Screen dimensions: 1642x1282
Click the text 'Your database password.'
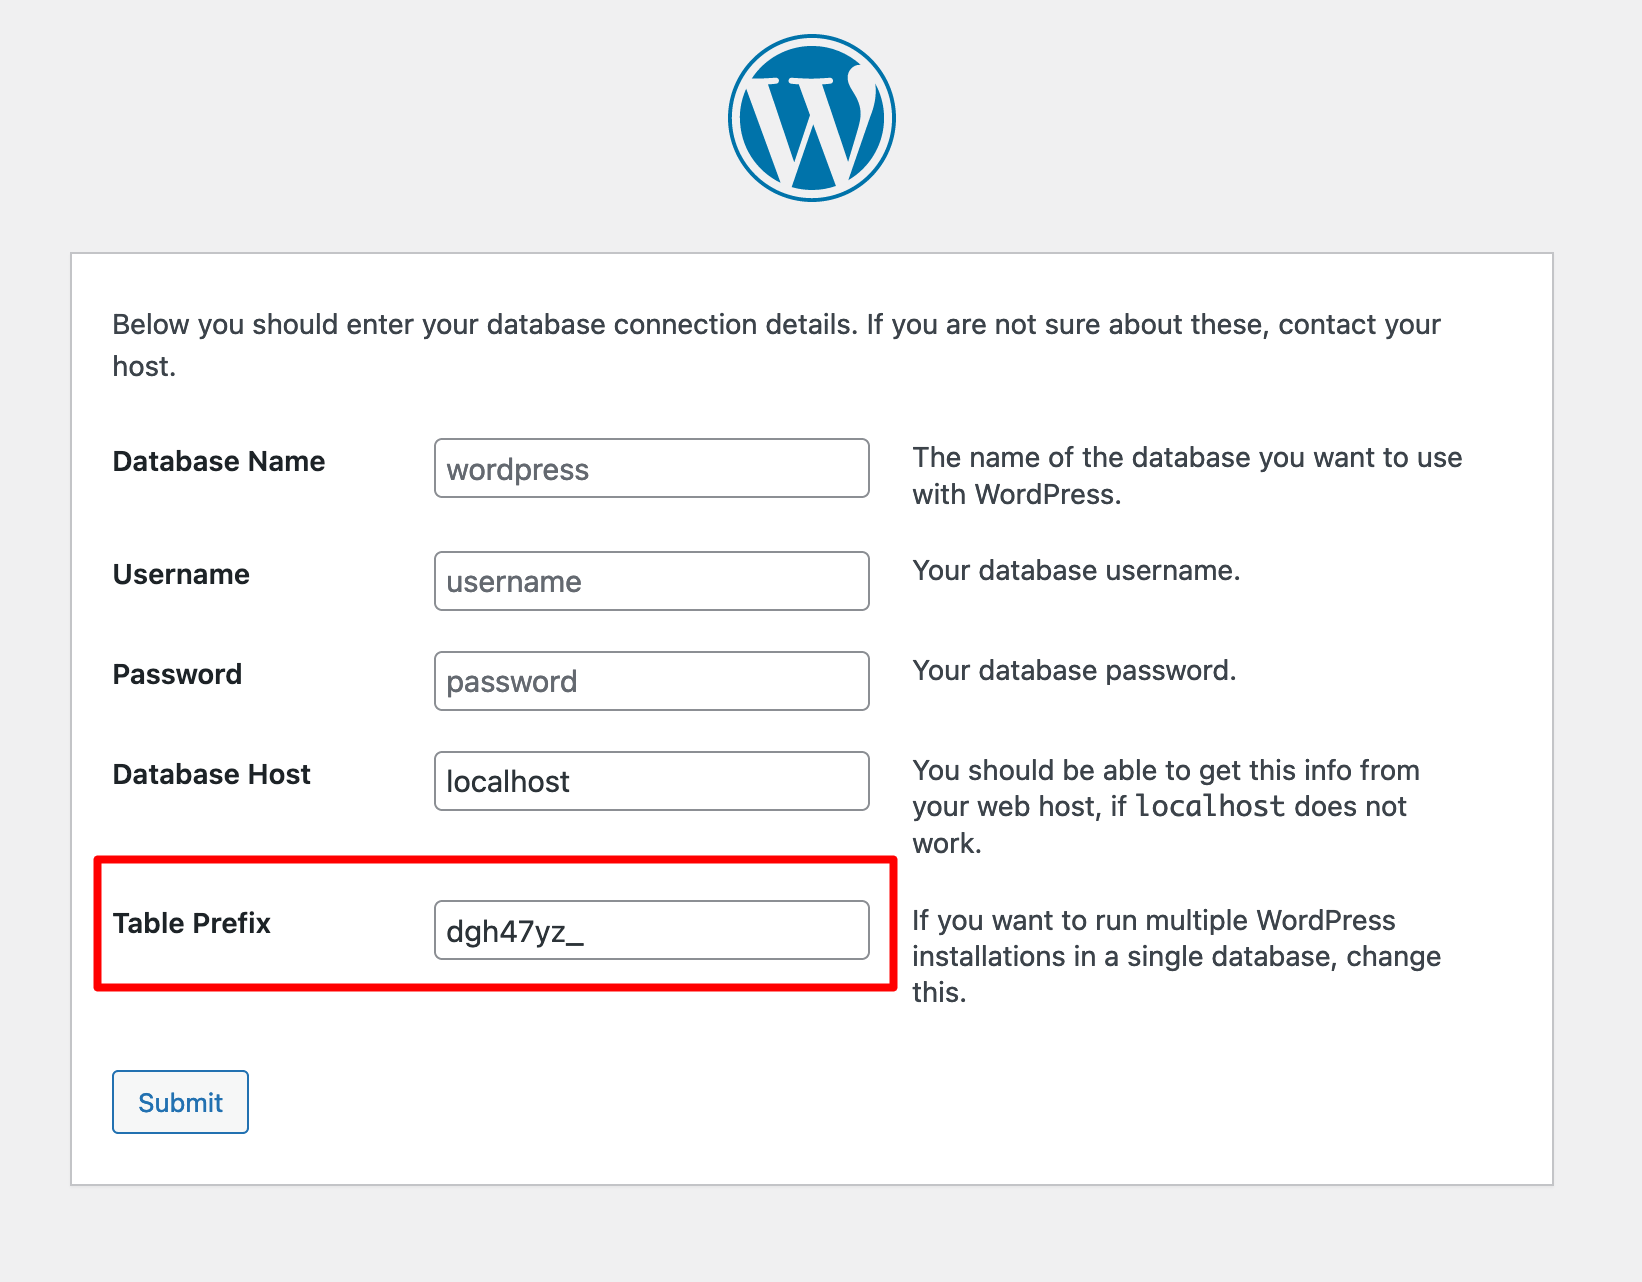(x=1074, y=670)
